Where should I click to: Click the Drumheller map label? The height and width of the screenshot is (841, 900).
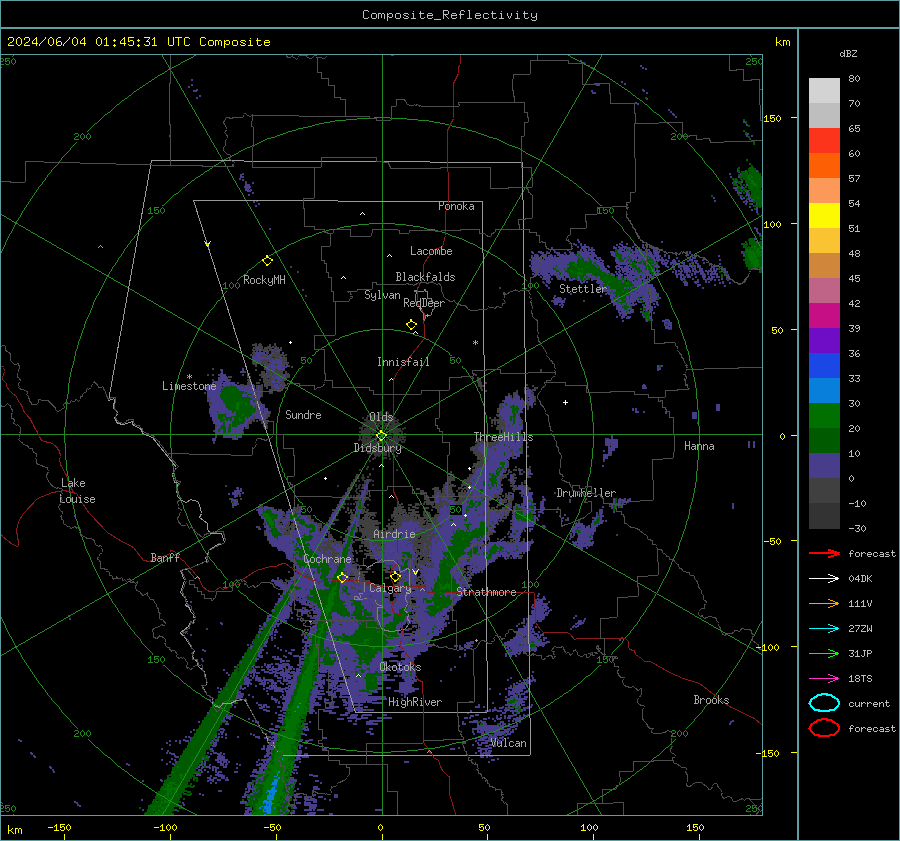pos(586,493)
